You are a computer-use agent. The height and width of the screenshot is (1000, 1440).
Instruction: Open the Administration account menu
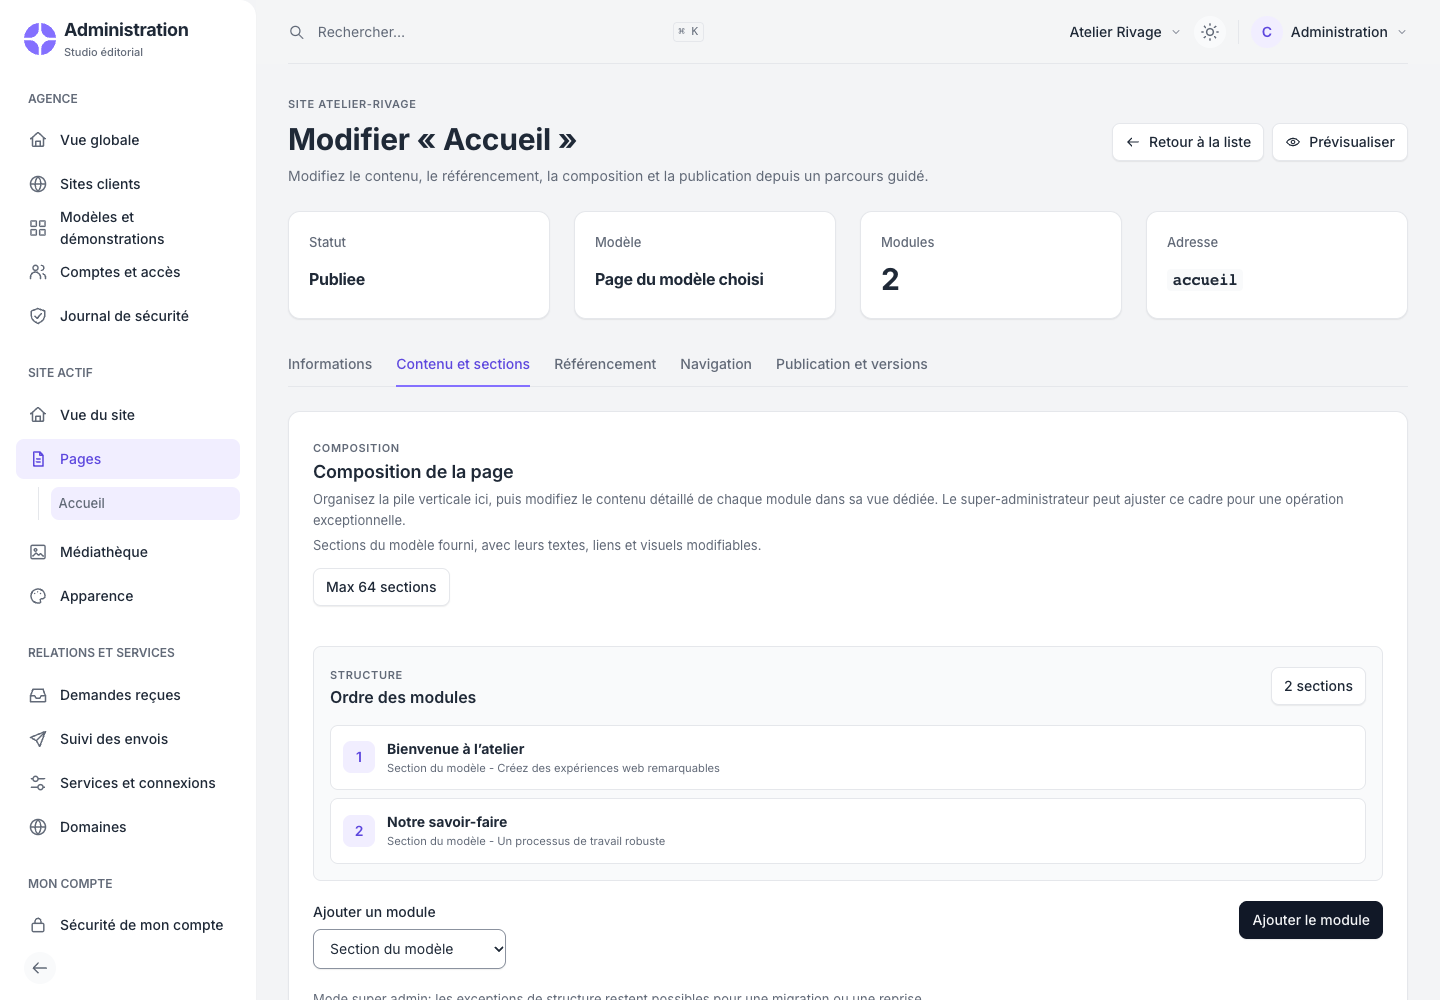[1330, 32]
